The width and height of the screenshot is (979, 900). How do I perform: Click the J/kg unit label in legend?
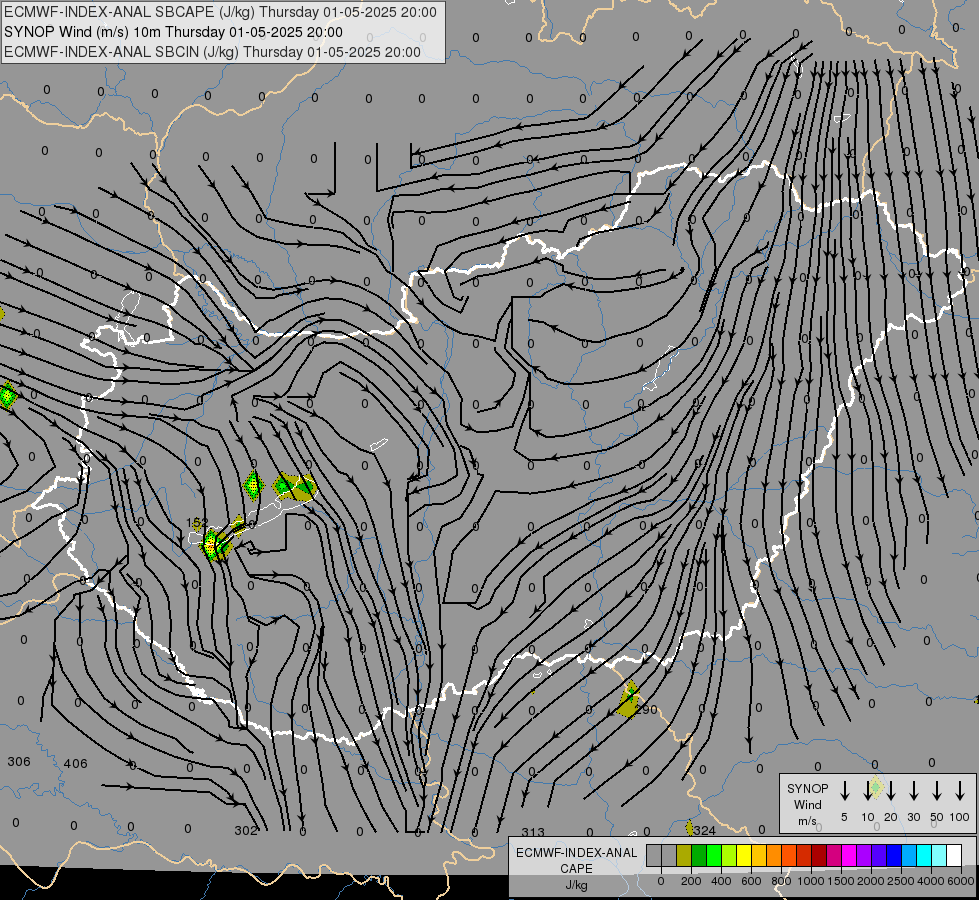pyautogui.click(x=576, y=885)
